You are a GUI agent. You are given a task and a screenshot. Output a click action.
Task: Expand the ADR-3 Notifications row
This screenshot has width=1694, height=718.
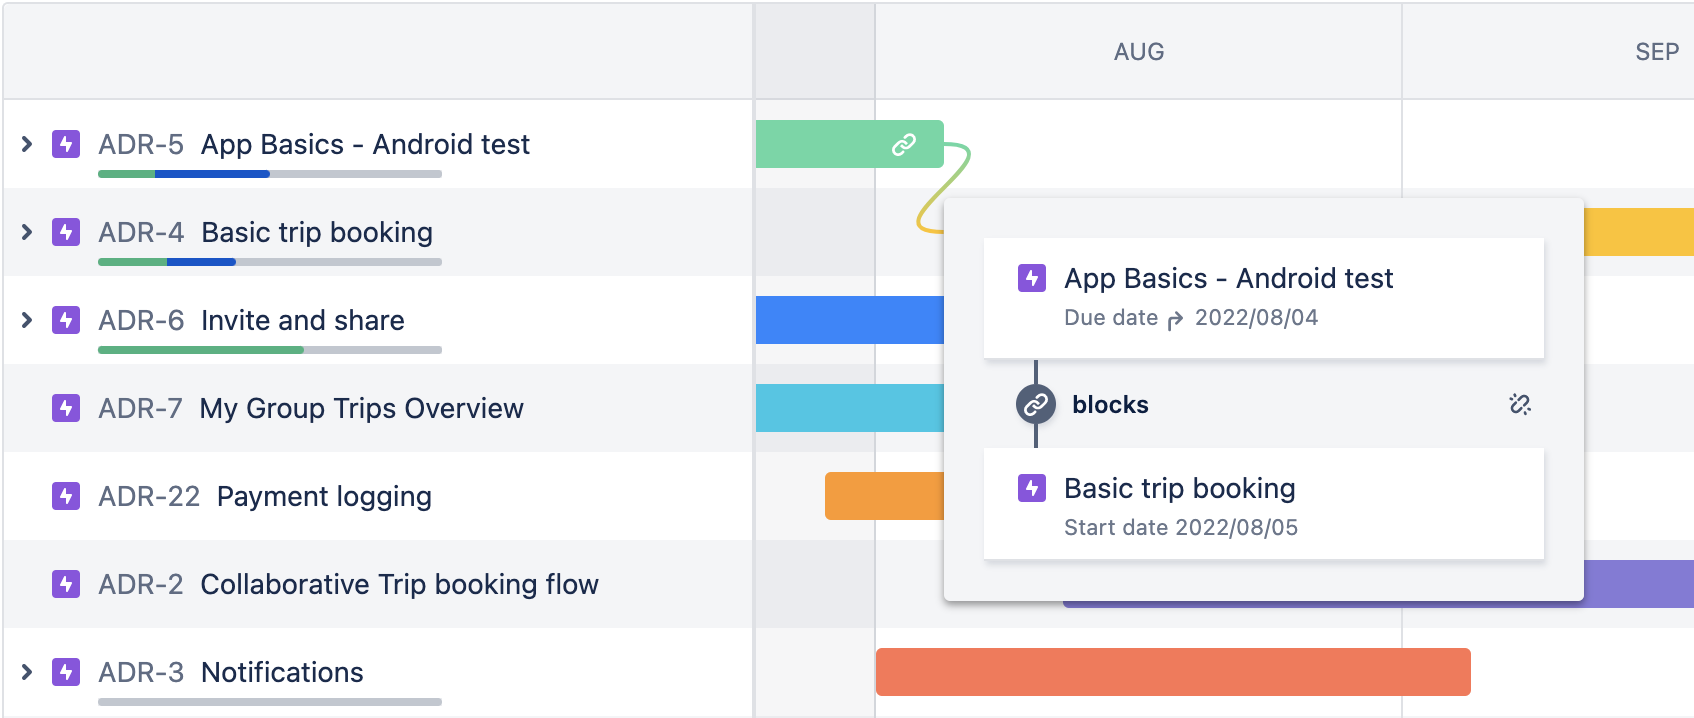(25, 672)
